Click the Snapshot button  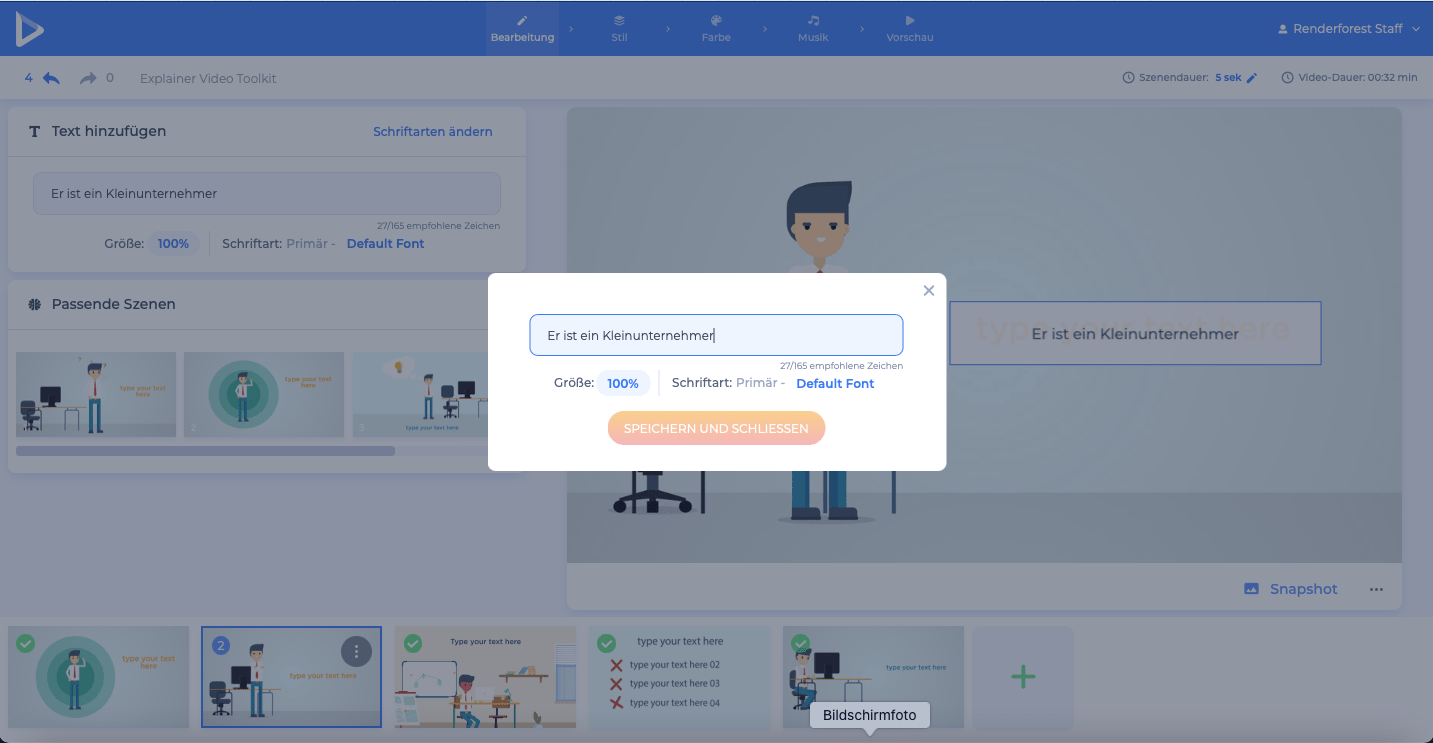click(x=1290, y=589)
